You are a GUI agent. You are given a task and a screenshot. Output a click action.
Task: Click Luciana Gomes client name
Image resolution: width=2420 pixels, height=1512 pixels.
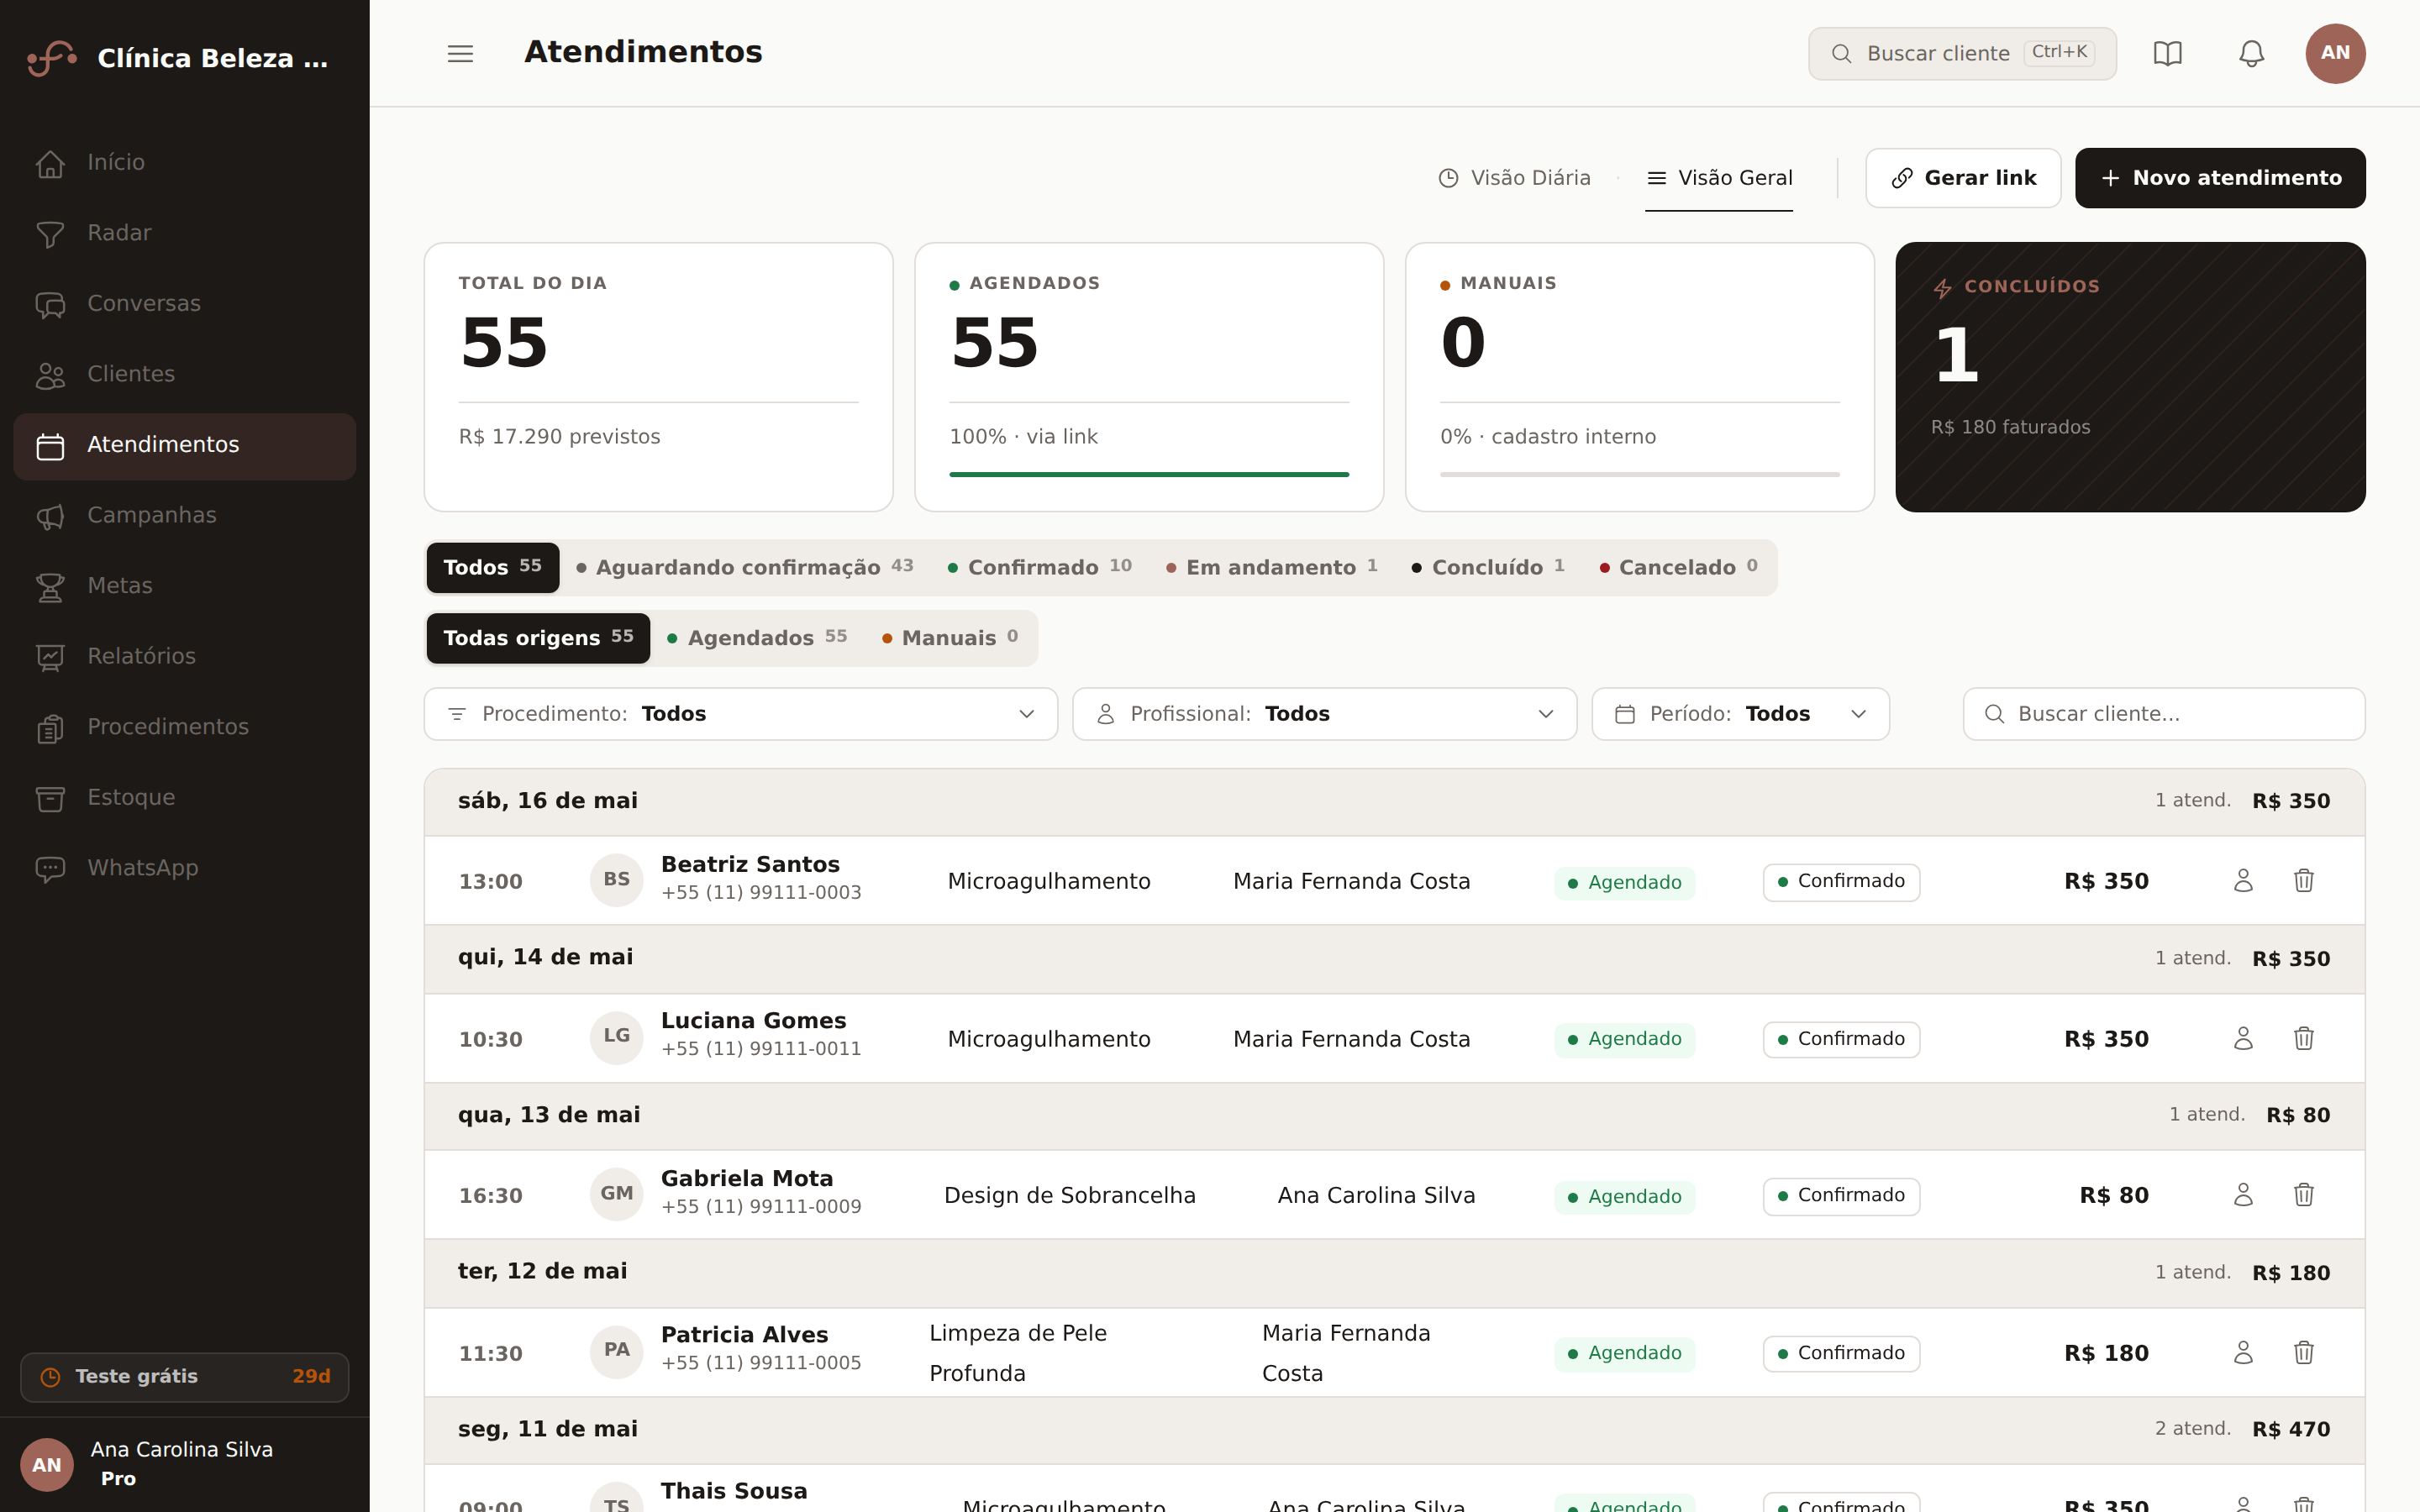tap(753, 1021)
